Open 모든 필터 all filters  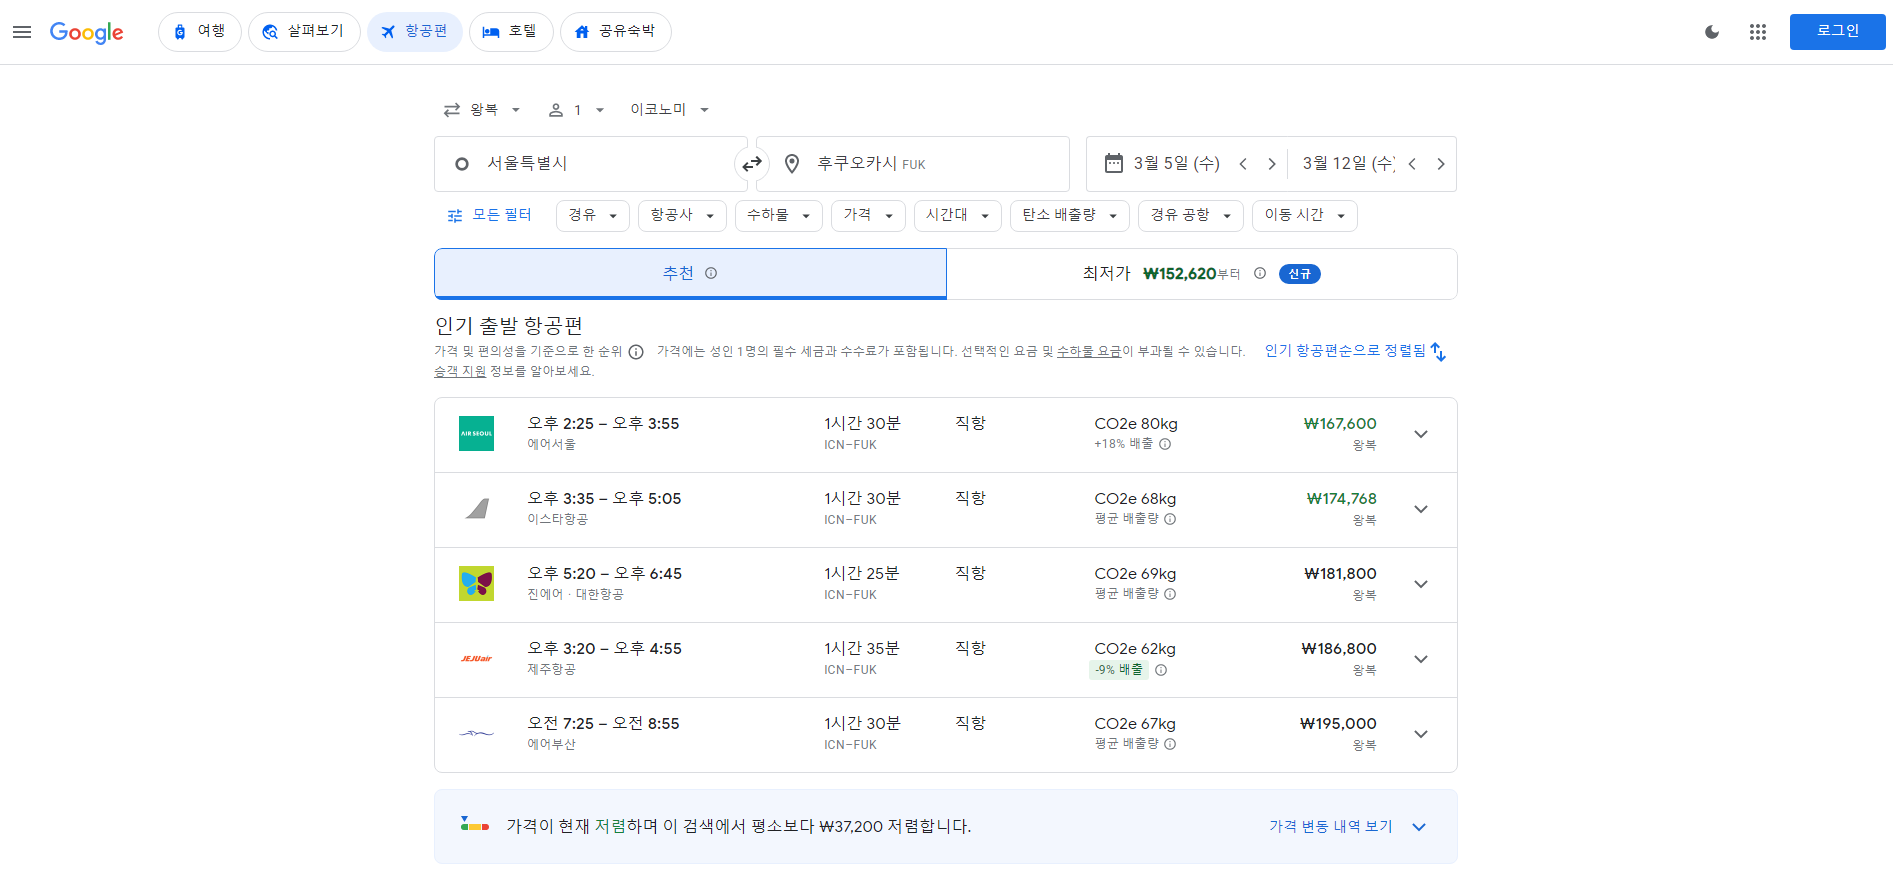(489, 215)
